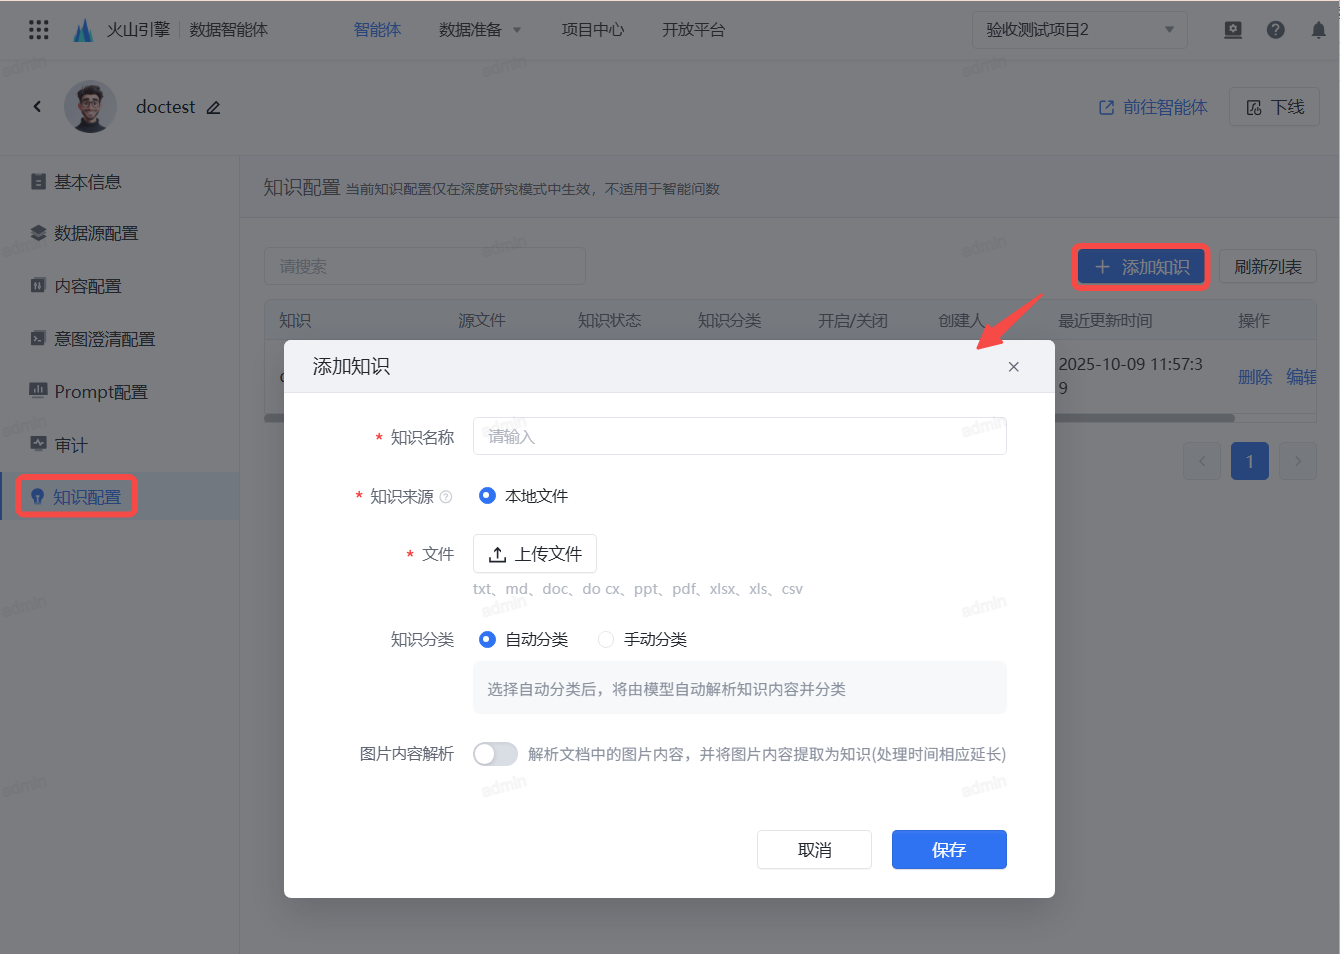Click the 上传文件 upload button
The width and height of the screenshot is (1340, 954).
(x=535, y=554)
